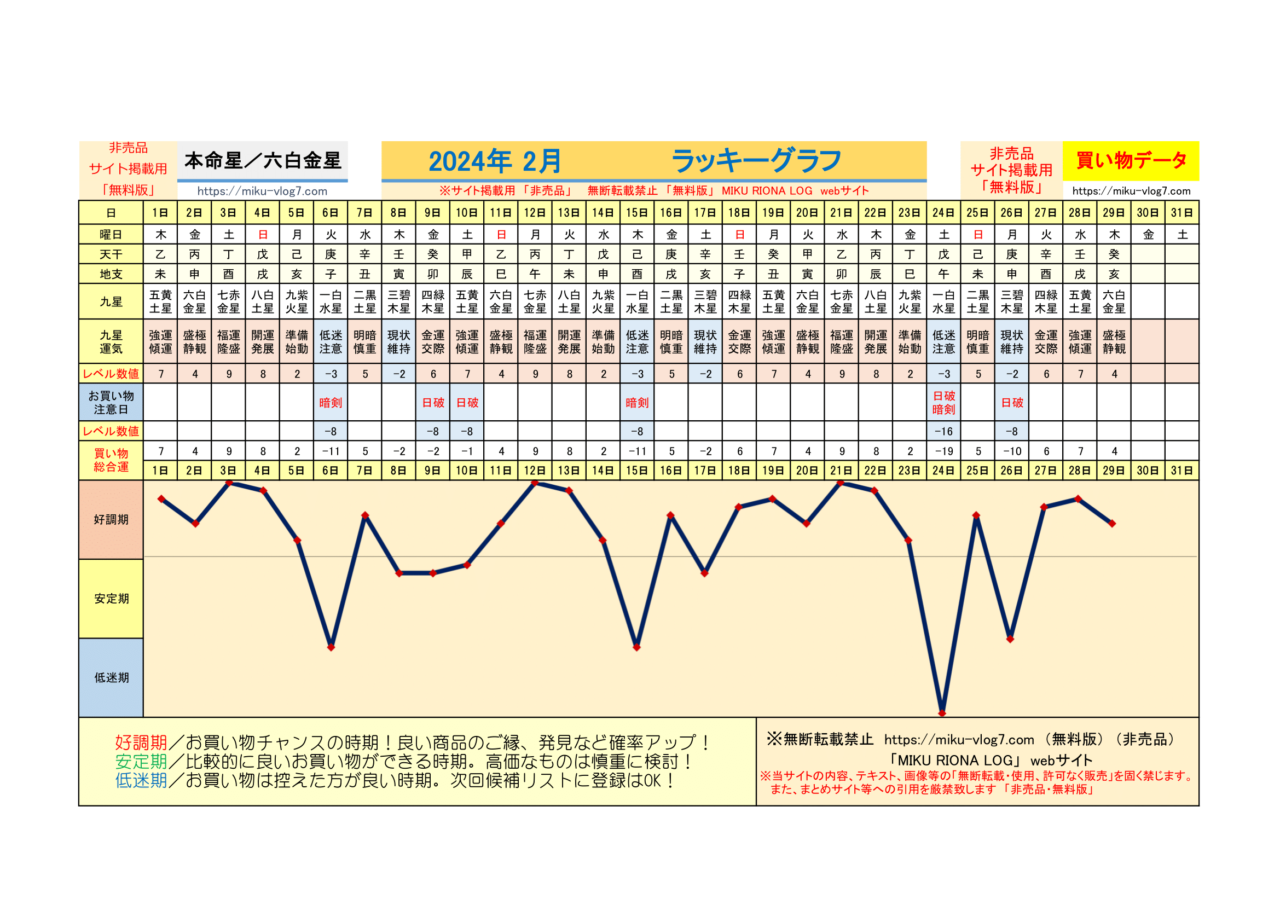Click the -16 level value cell
1280x905 pixels.
[943, 431]
